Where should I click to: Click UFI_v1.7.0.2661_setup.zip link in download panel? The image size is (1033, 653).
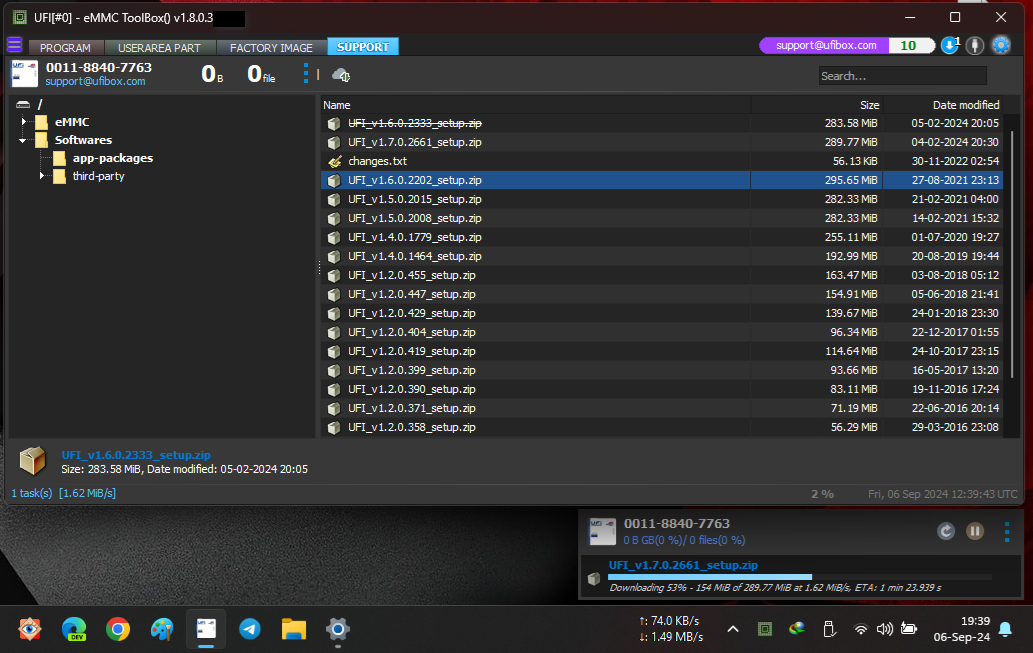[x=683, y=565]
